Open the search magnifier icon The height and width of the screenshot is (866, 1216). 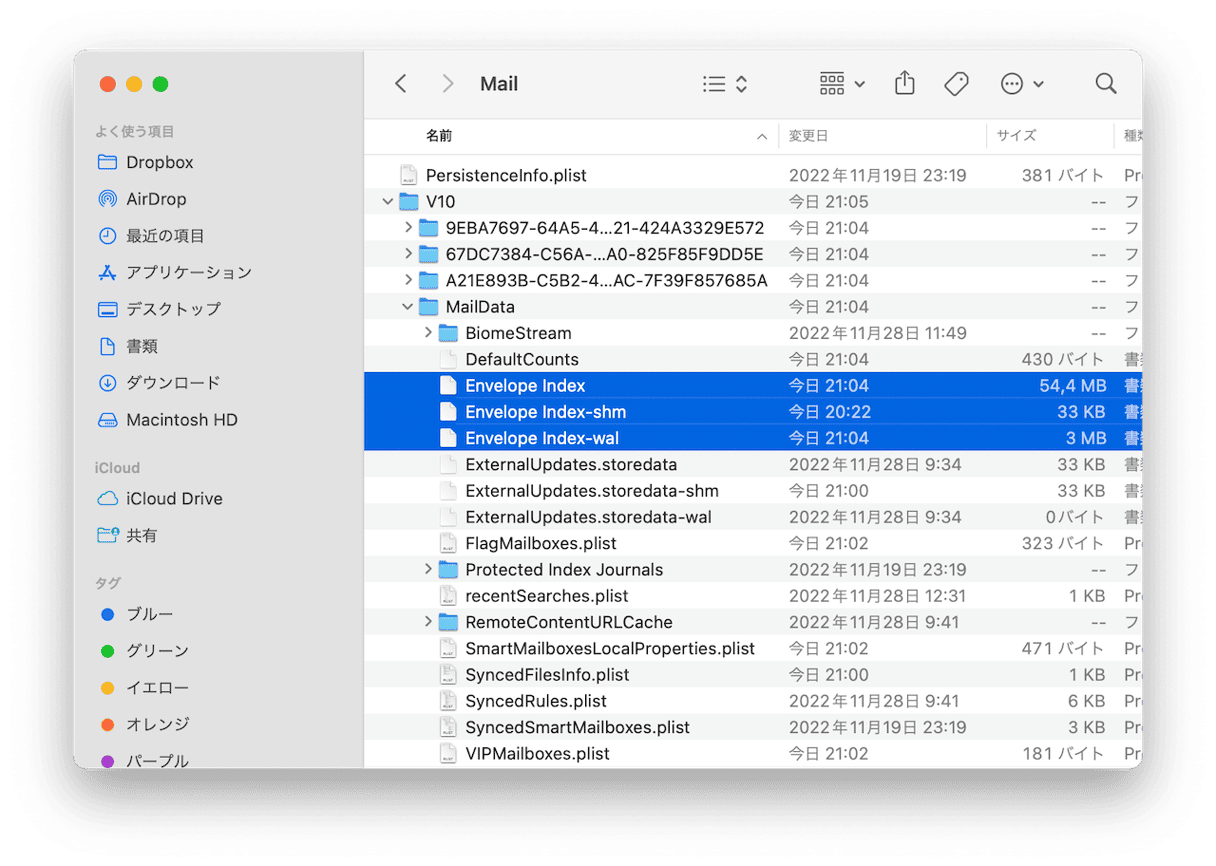click(x=1105, y=84)
